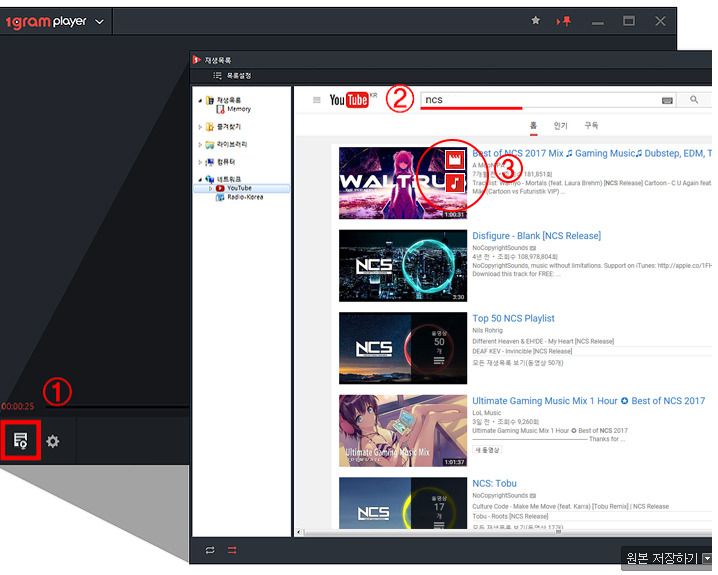Click the Nils Rohrig channel name
718x575 pixels.
click(x=487, y=330)
